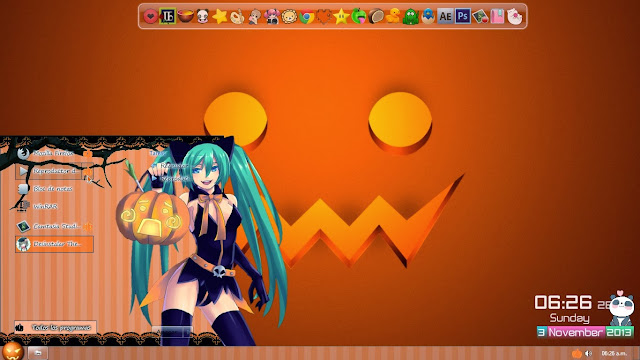Screen dimensions: 640x360
Task: Open the taskbar folder explorer button
Action: point(38,353)
